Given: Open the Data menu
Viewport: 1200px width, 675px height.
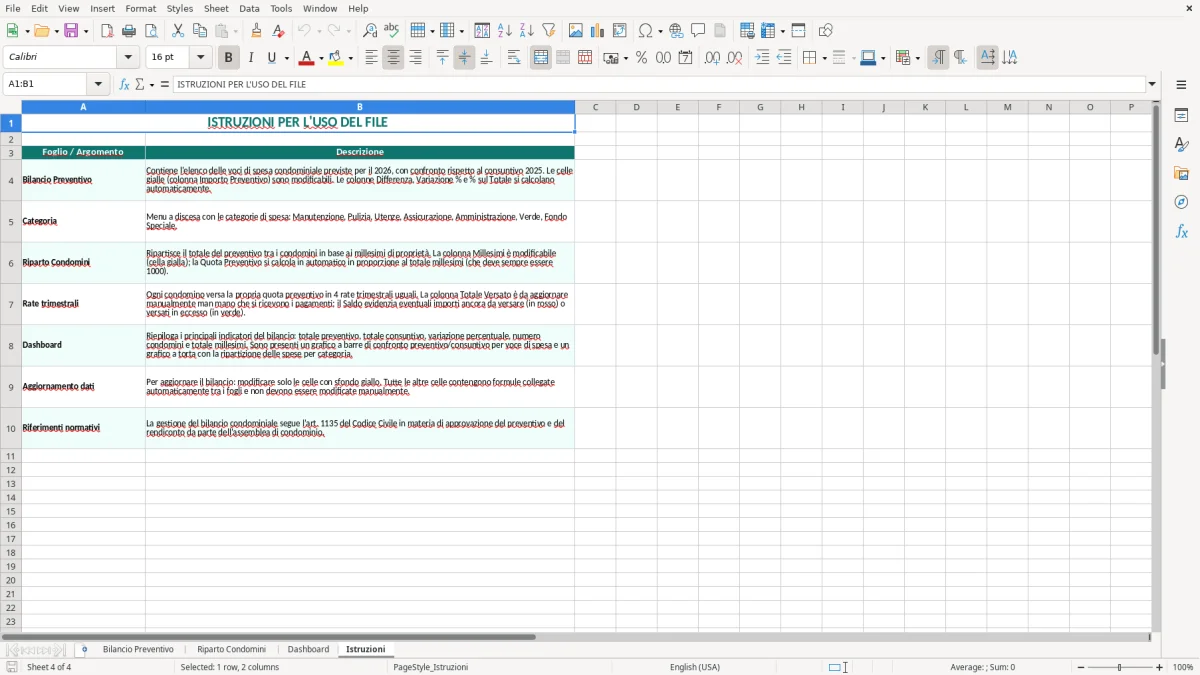Looking at the screenshot, I should click(249, 8).
